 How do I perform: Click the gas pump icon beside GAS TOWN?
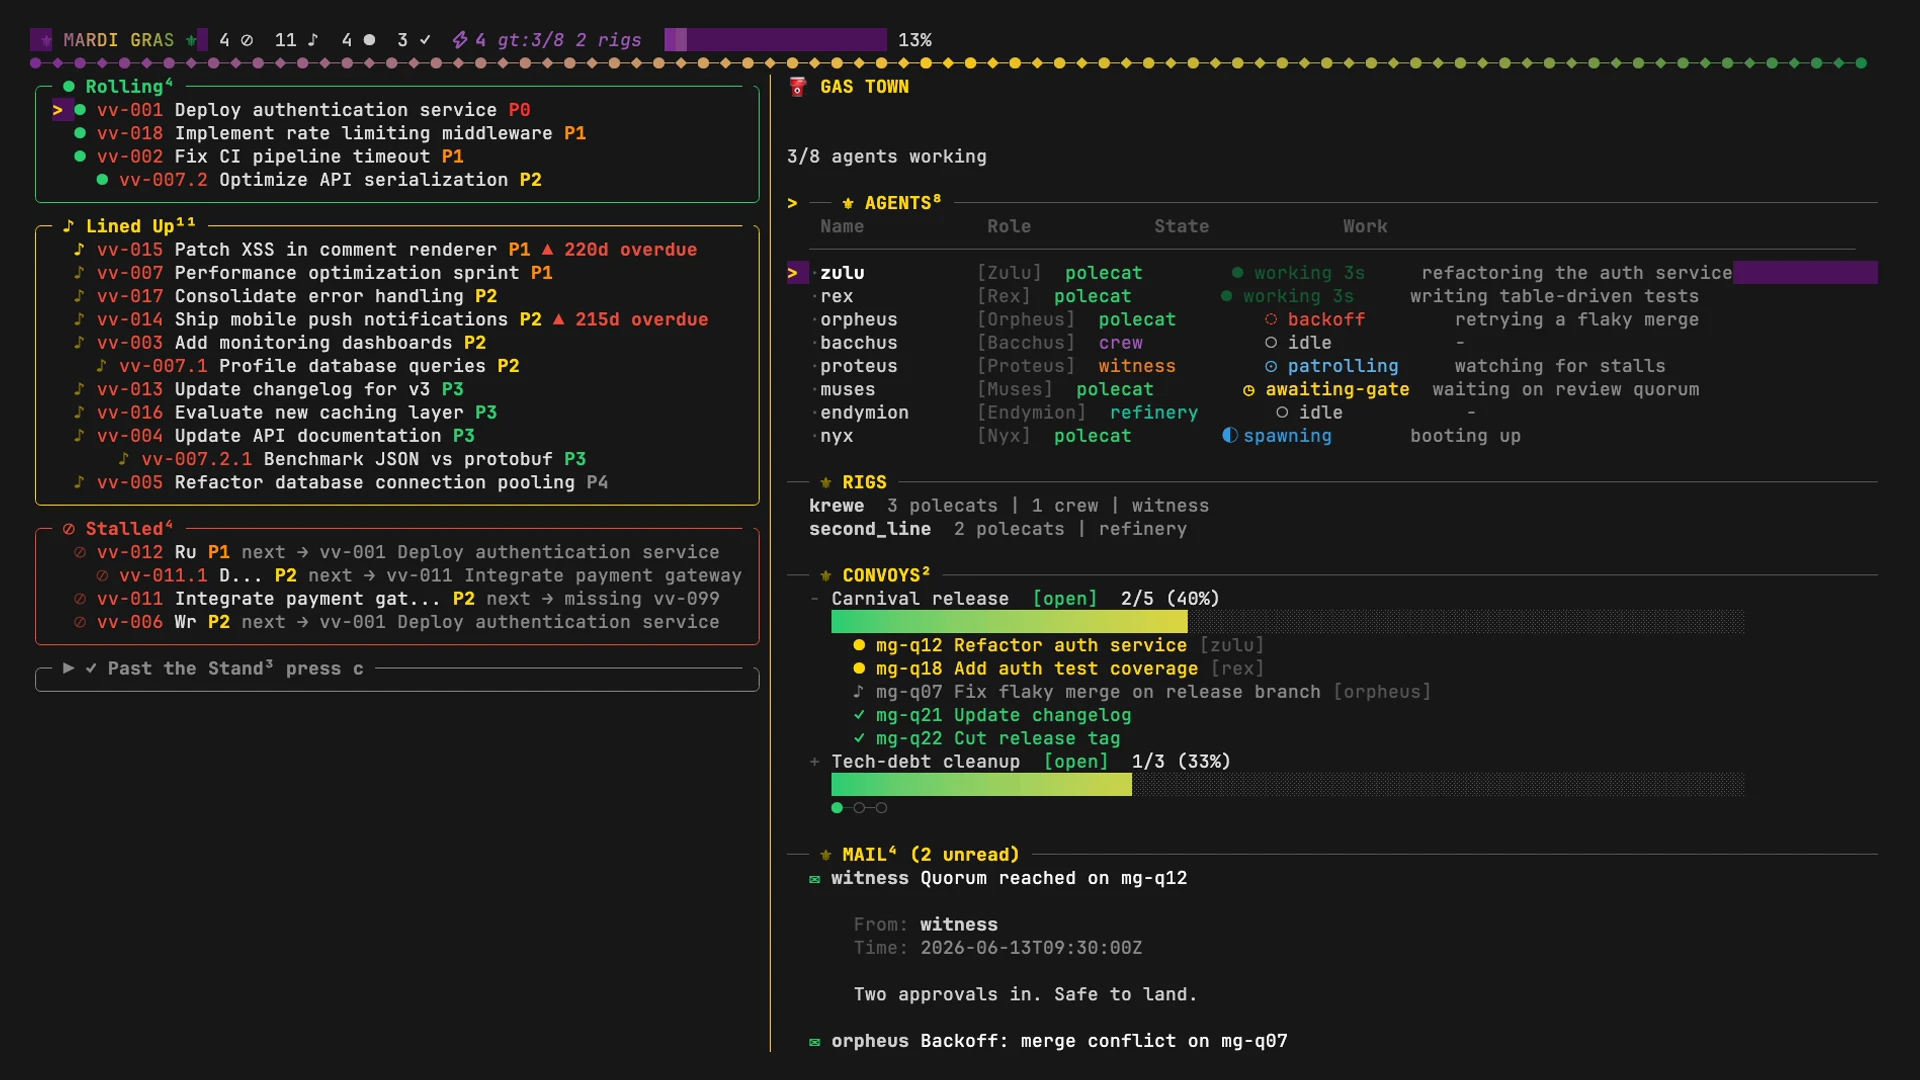(797, 87)
